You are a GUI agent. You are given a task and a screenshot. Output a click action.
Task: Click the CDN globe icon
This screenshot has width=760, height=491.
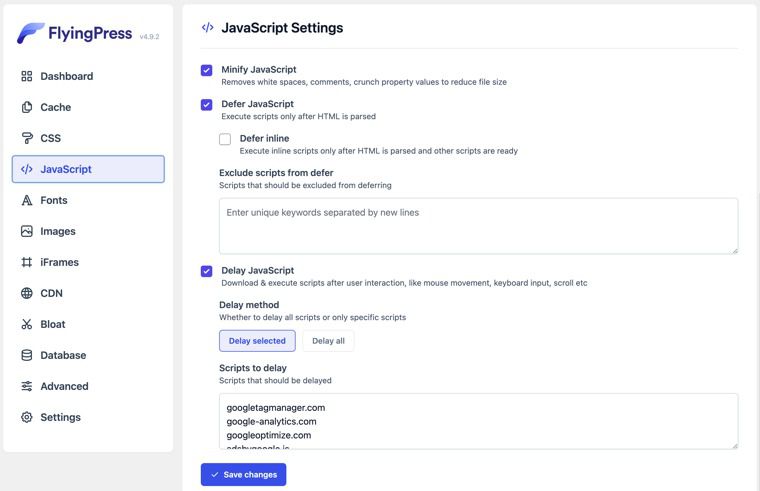pos(27,293)
